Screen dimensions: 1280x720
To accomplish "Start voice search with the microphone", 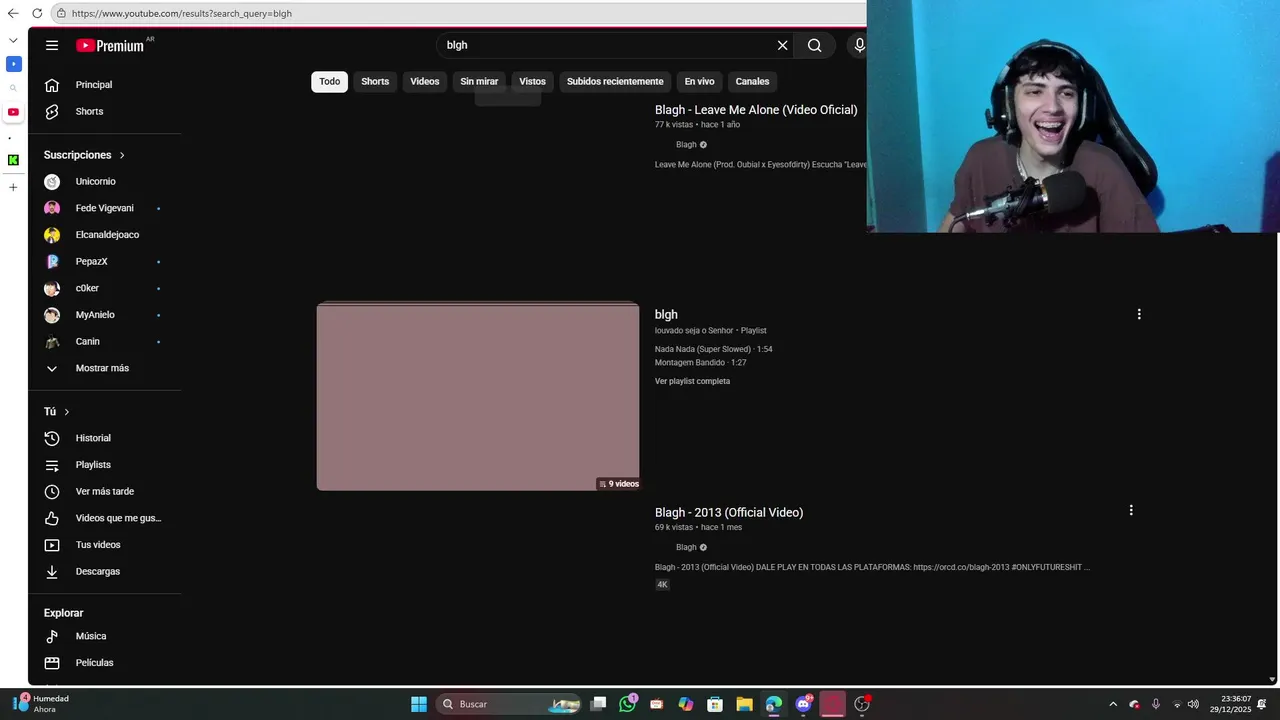I will 859,45.
